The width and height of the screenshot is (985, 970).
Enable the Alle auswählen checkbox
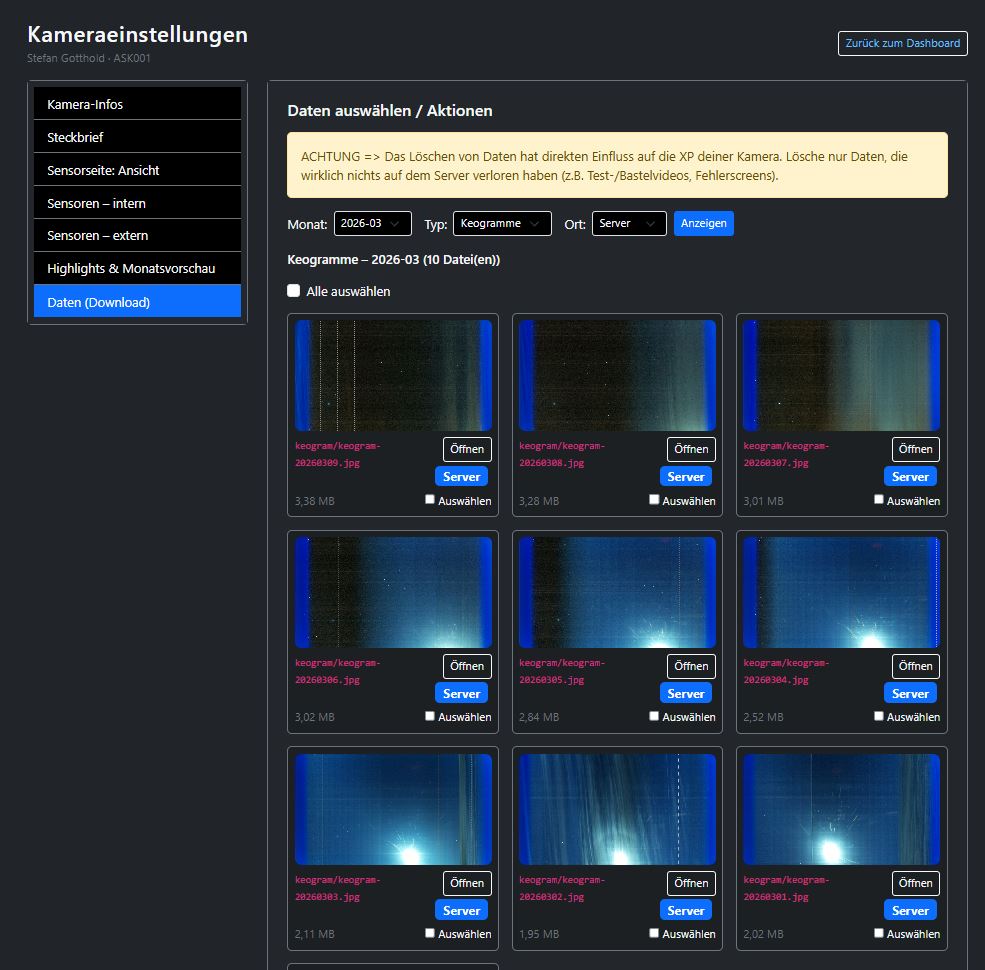point(293,291)
